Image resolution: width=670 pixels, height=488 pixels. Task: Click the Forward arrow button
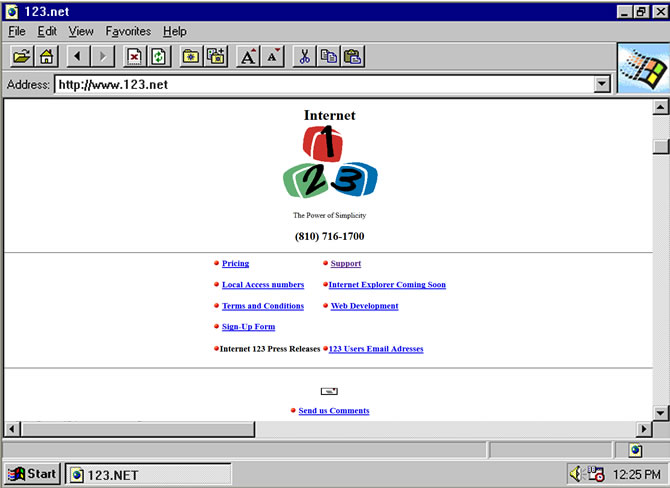[x=103, y=56]
